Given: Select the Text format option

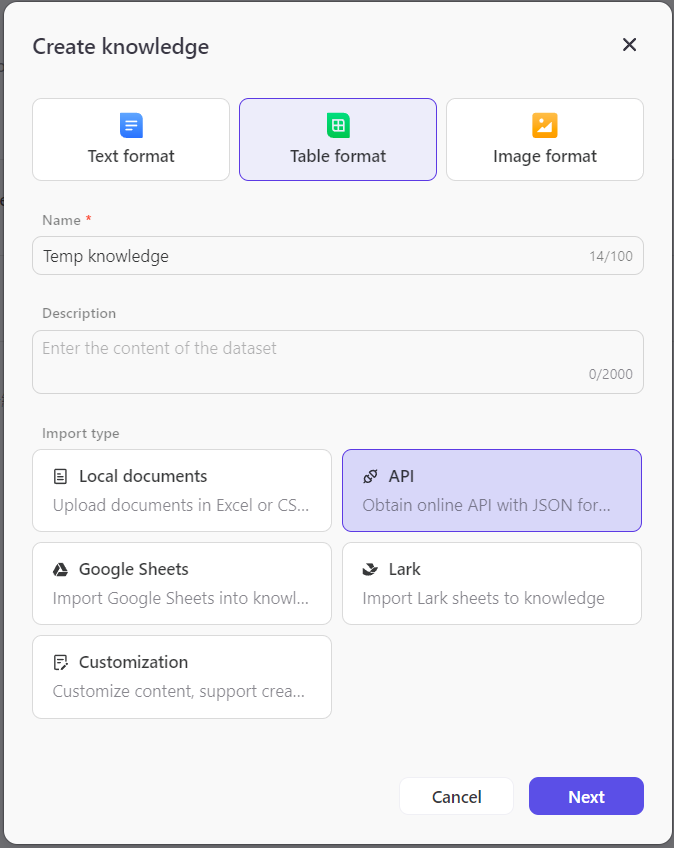Looking at the screenshot, I should 131,140.
